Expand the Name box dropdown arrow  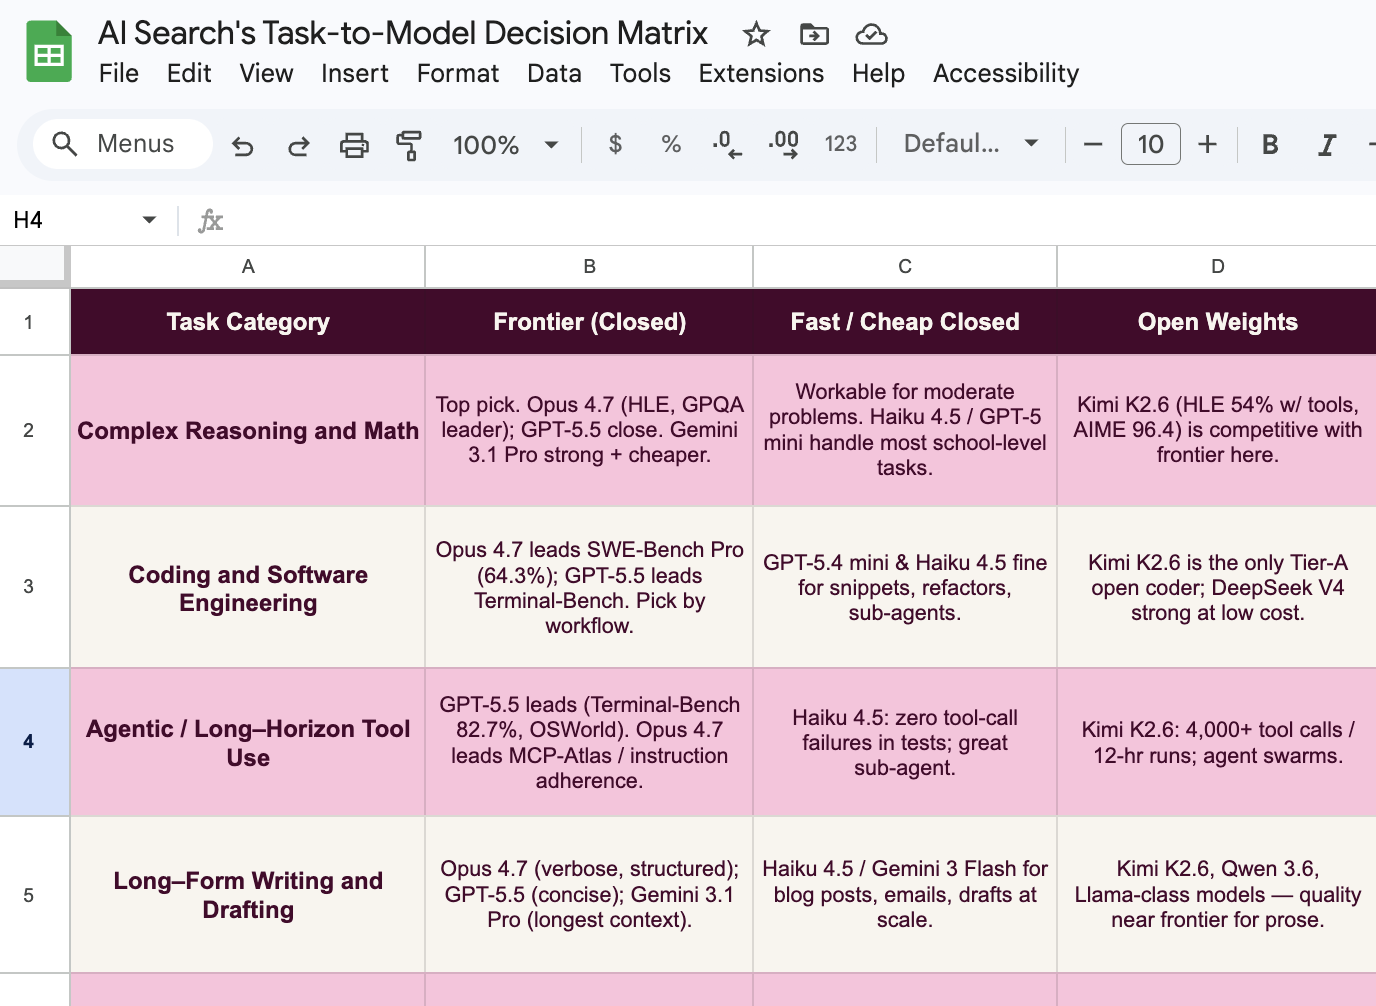149,220
